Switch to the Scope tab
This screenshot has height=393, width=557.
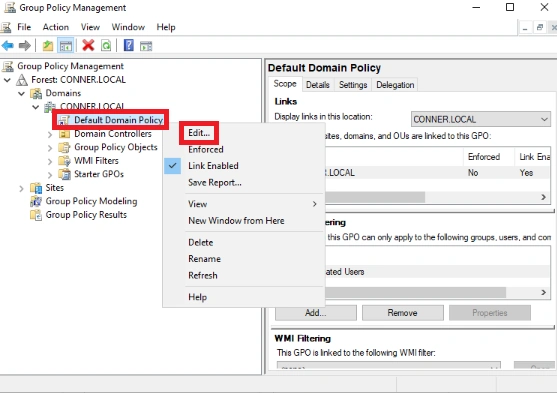[x=285, y=84]
